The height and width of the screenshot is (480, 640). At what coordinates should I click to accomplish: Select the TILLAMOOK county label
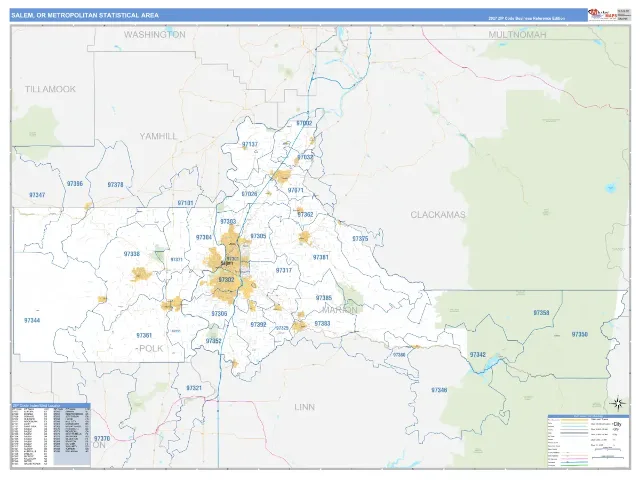[50, 89]
